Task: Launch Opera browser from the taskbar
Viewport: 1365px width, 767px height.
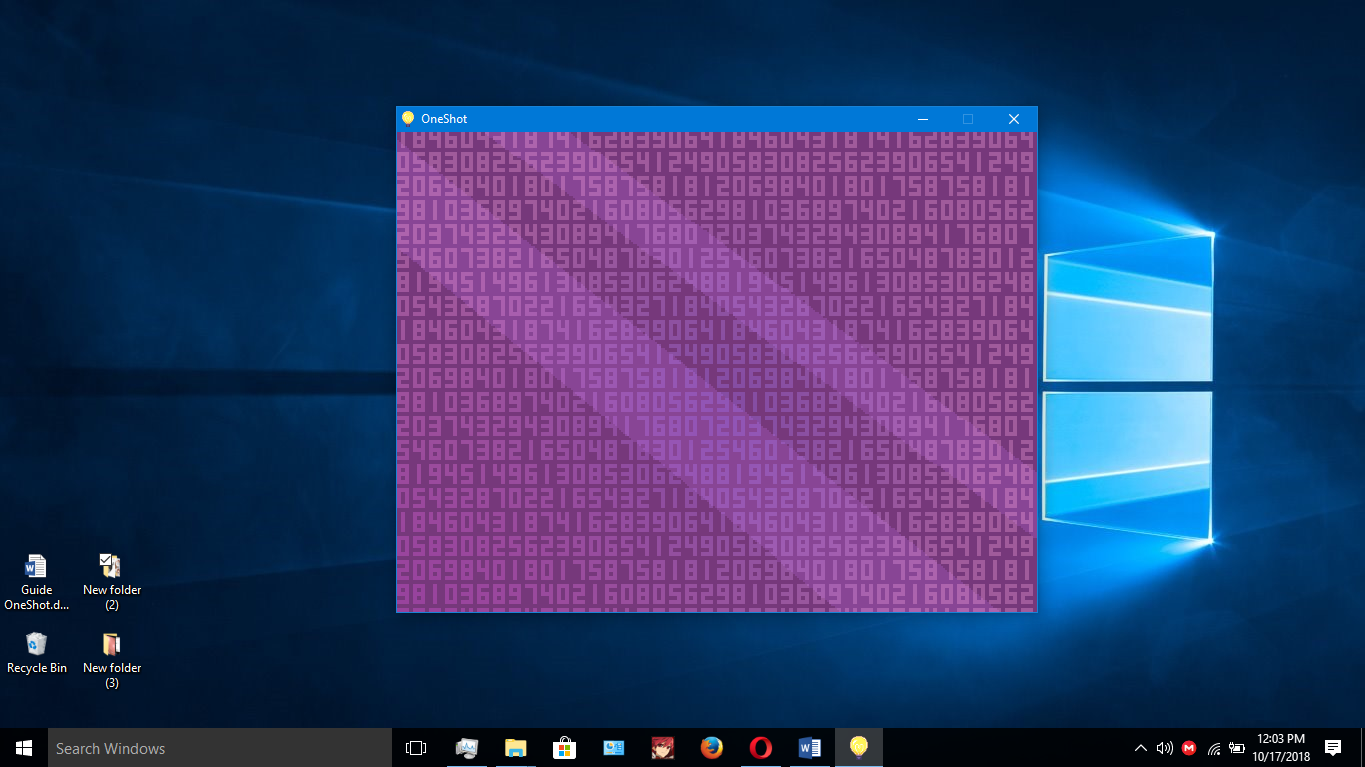Action: (x=760, y=748)
